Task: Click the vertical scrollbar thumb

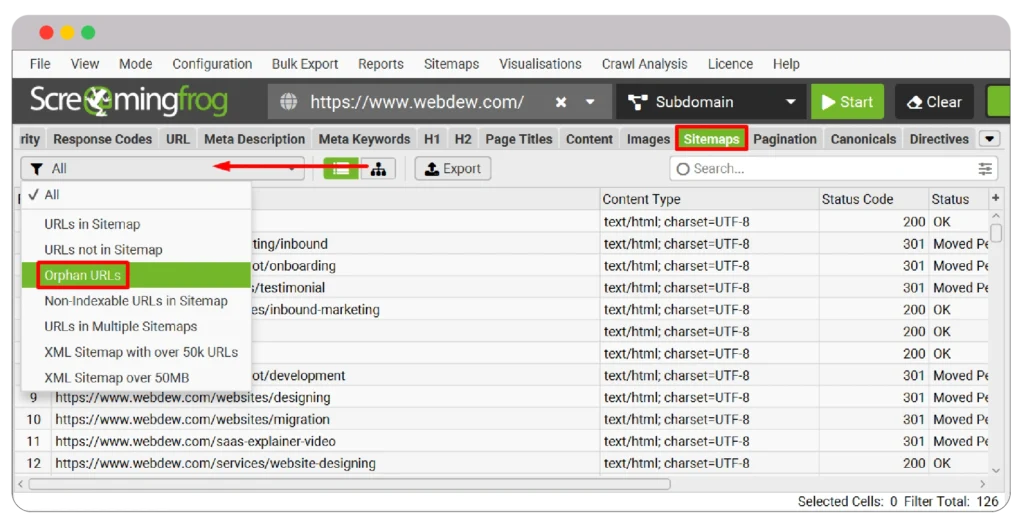Action: [996, 233]
